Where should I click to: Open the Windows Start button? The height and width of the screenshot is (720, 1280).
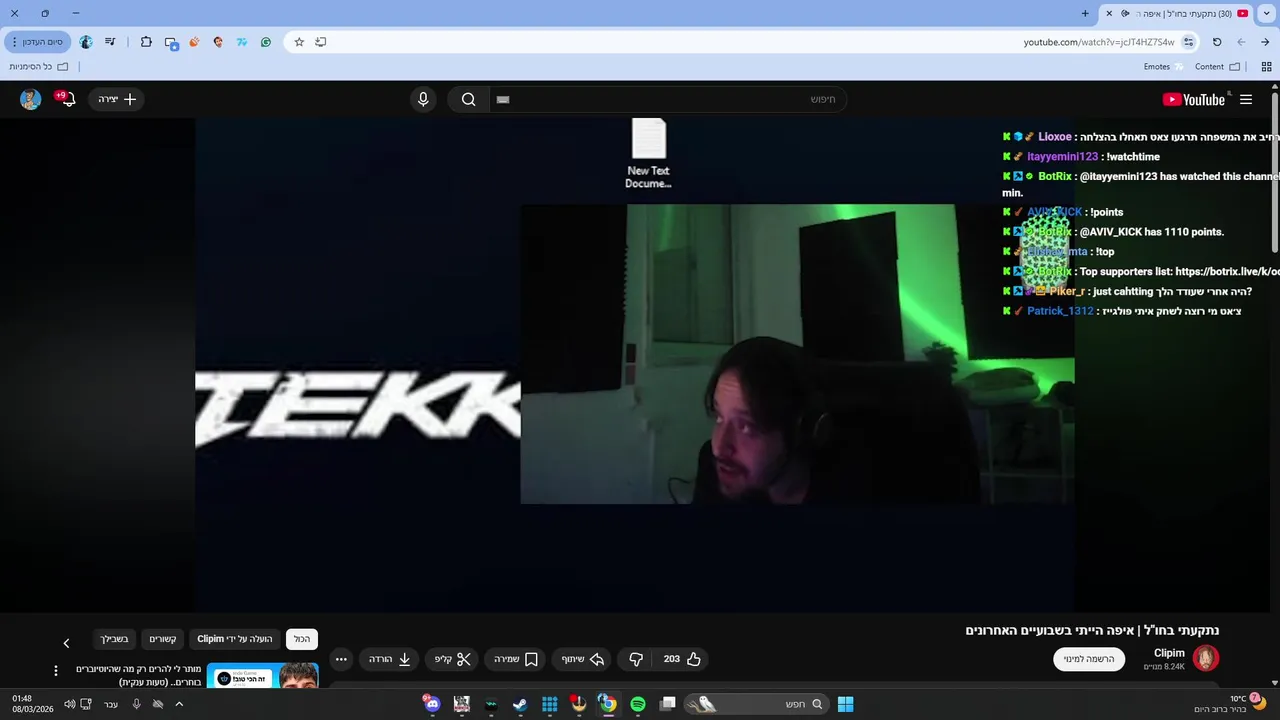tap(845, 704)
